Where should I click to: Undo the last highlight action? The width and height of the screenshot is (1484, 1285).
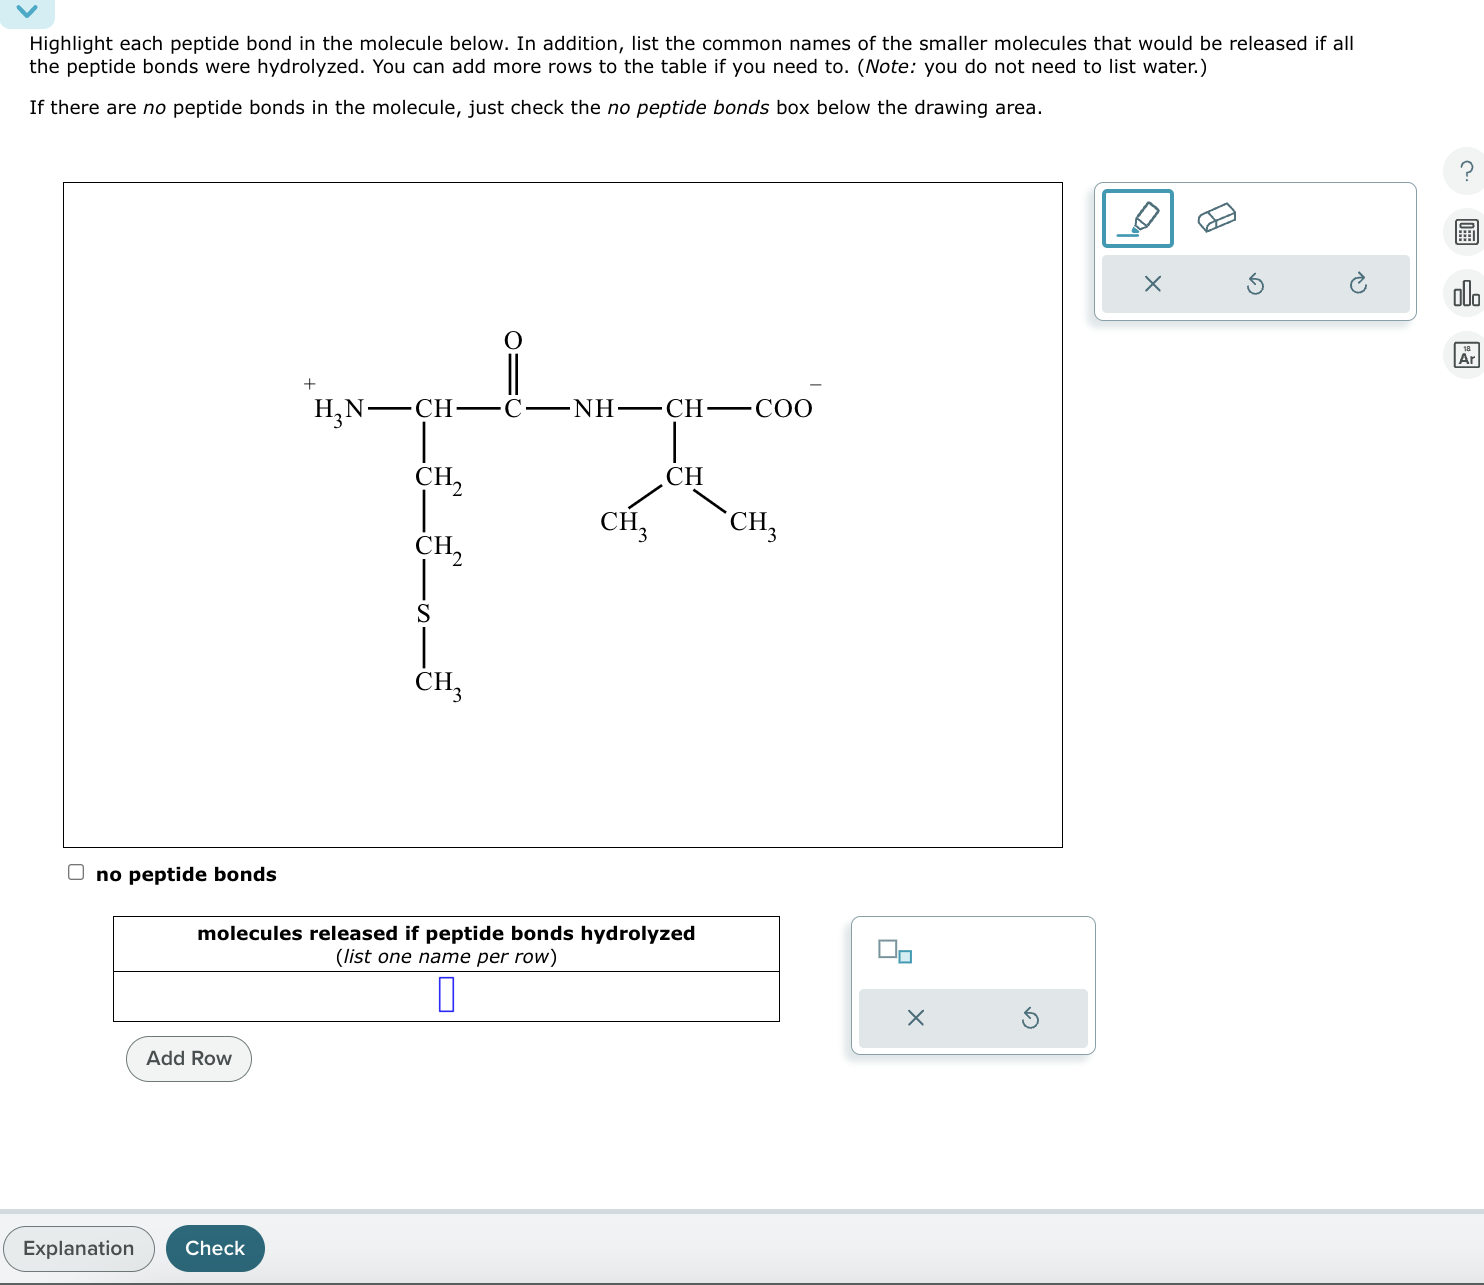pos(1255,283)
